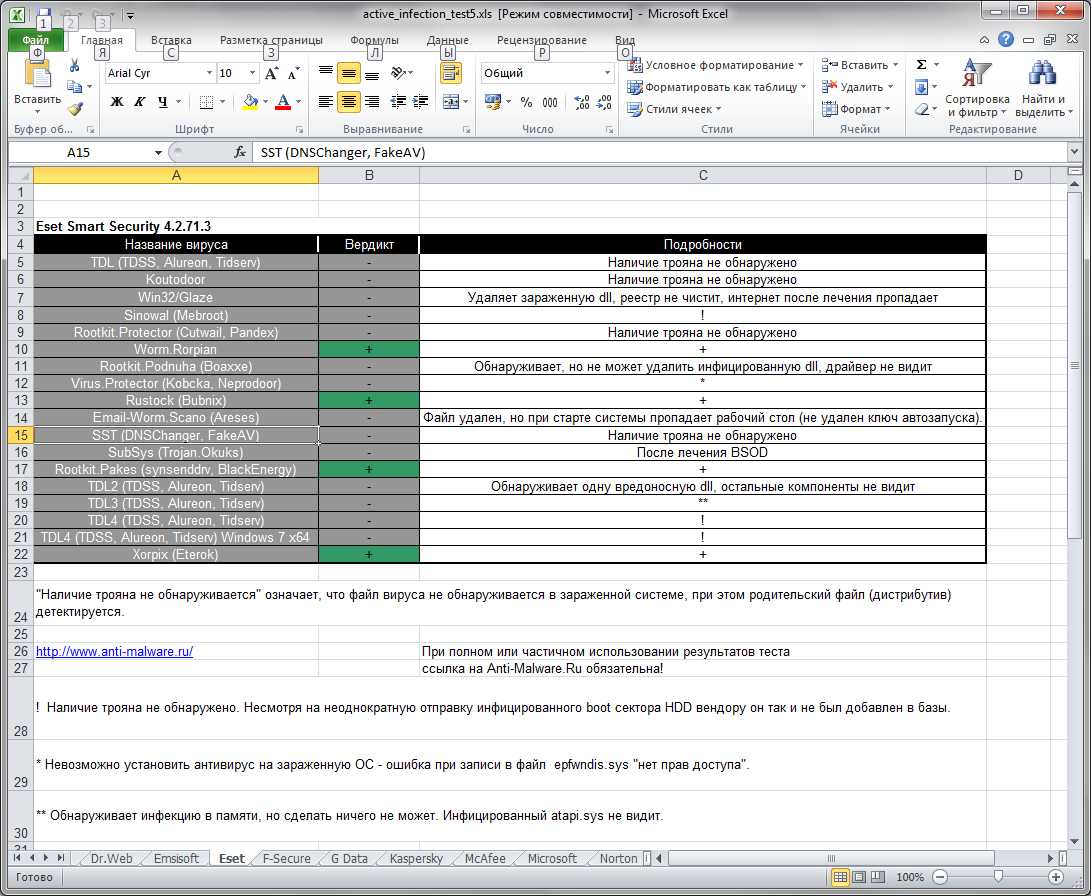Open Условное форматирование menu
This screenshot has height=896, width=1091.
715,65
